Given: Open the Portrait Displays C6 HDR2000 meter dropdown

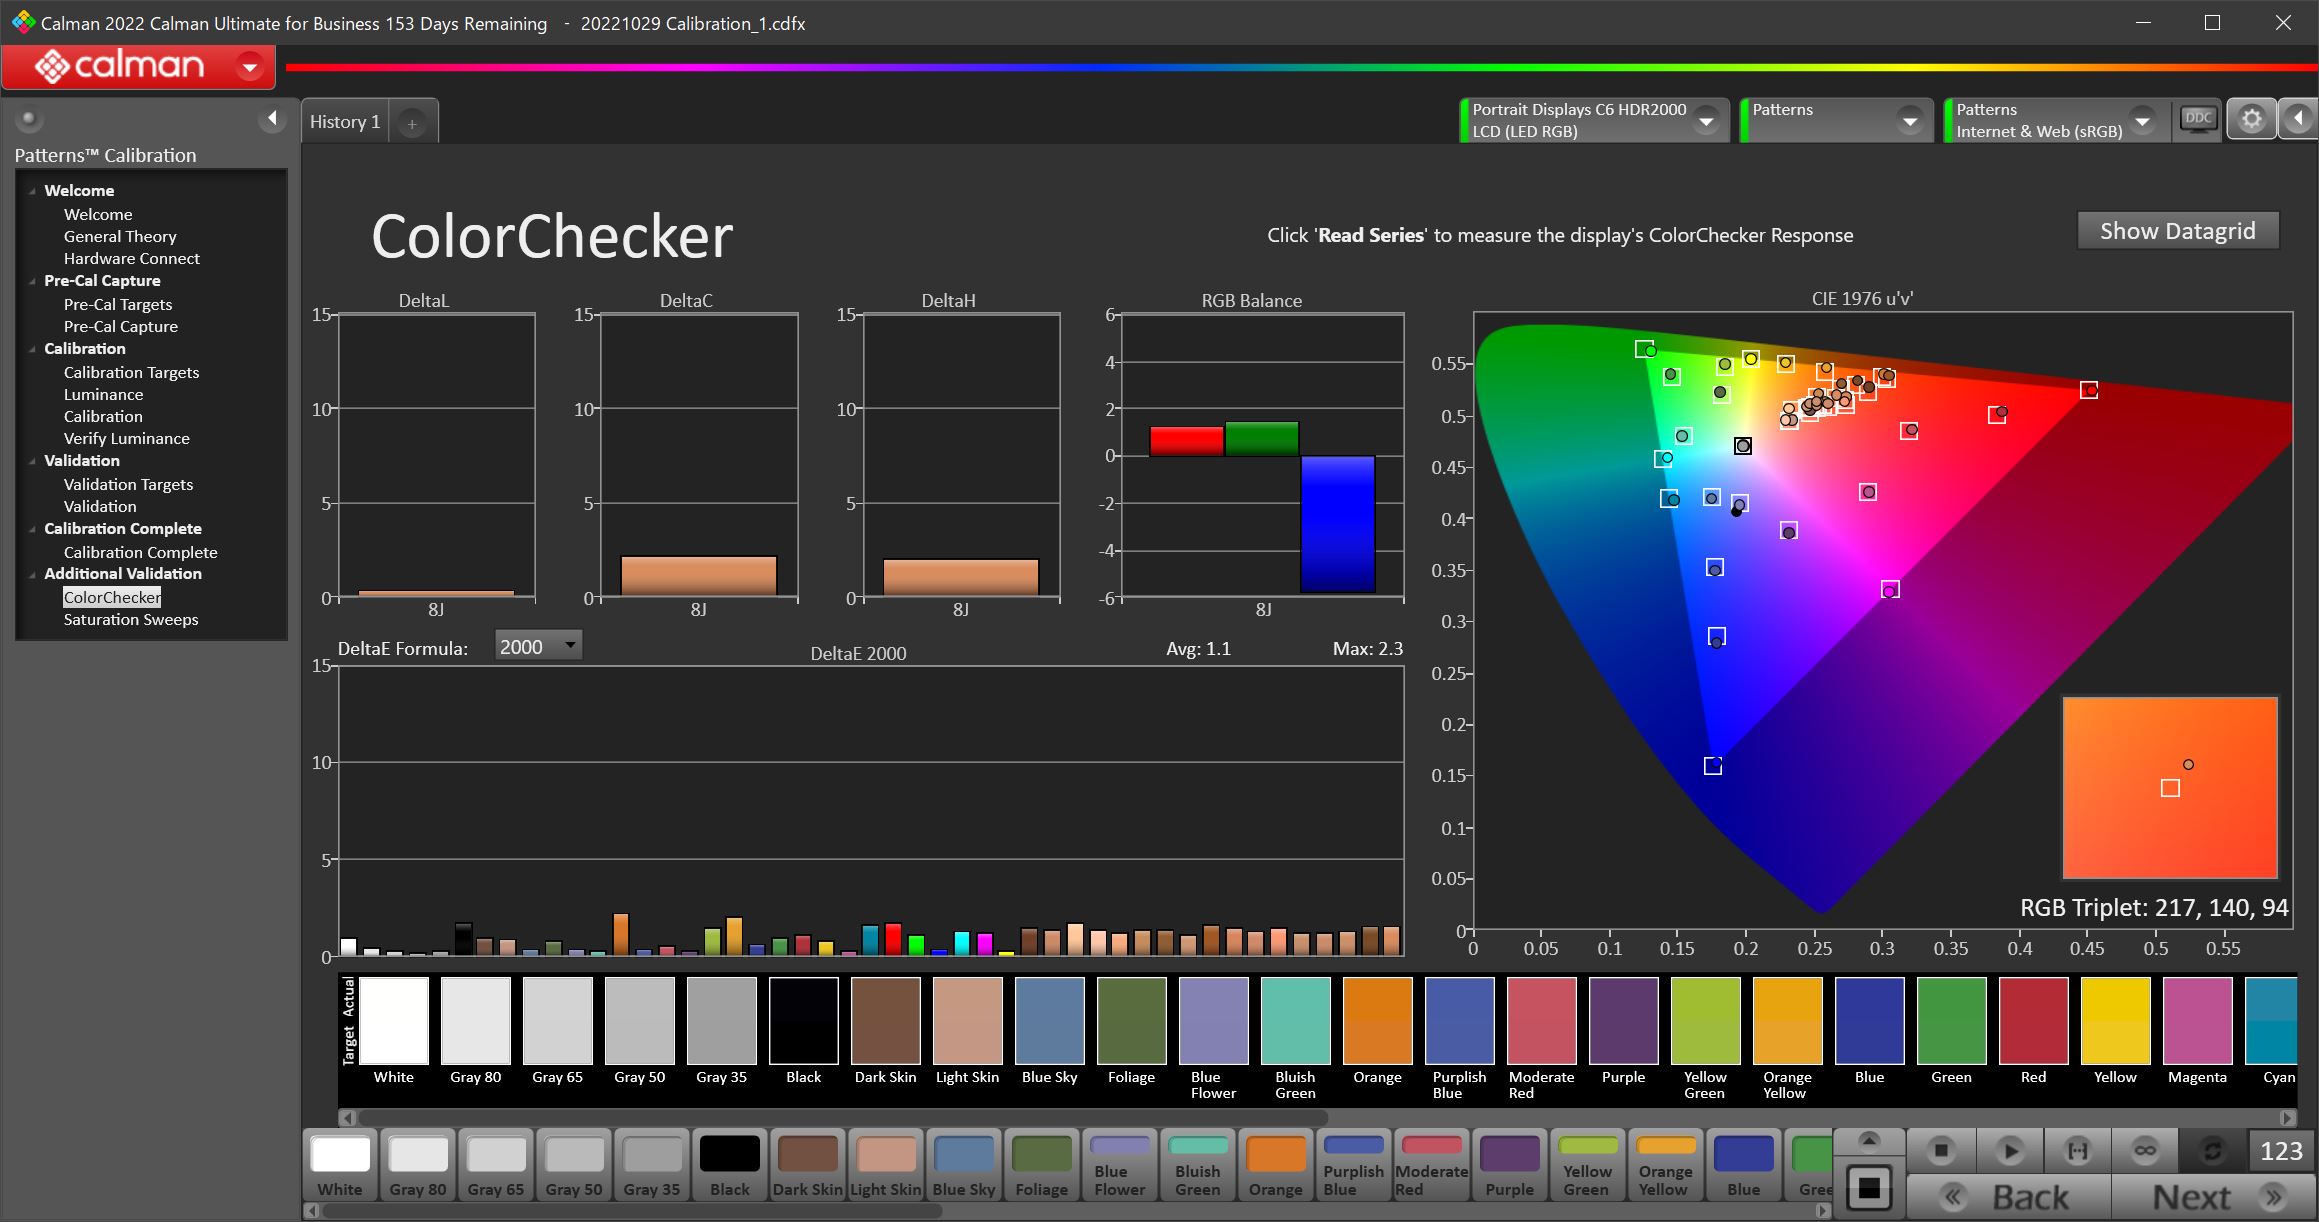Looking at the screenshot, I should [1707, 121].
